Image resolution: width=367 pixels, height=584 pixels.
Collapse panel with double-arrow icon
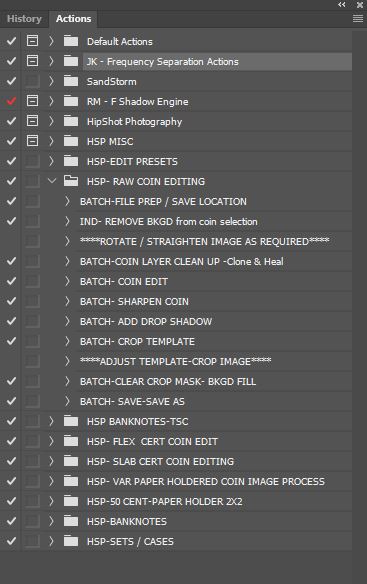click(342, 4)
